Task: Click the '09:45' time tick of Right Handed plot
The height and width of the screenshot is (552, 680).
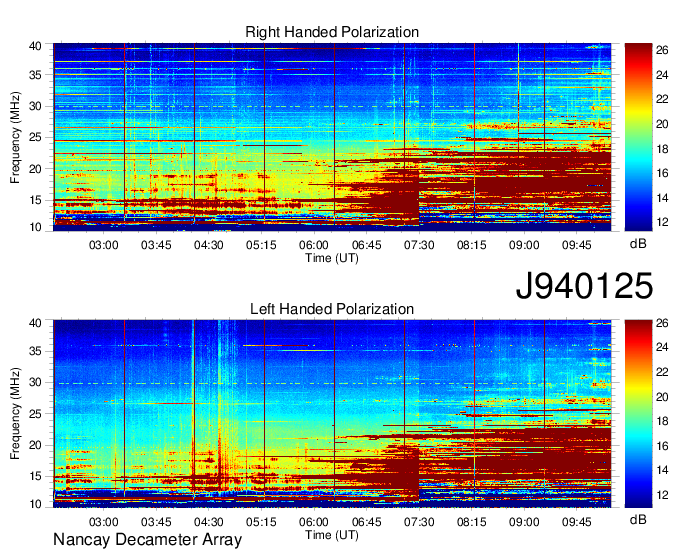Action: pyautogui.click(x=577, y=245)
